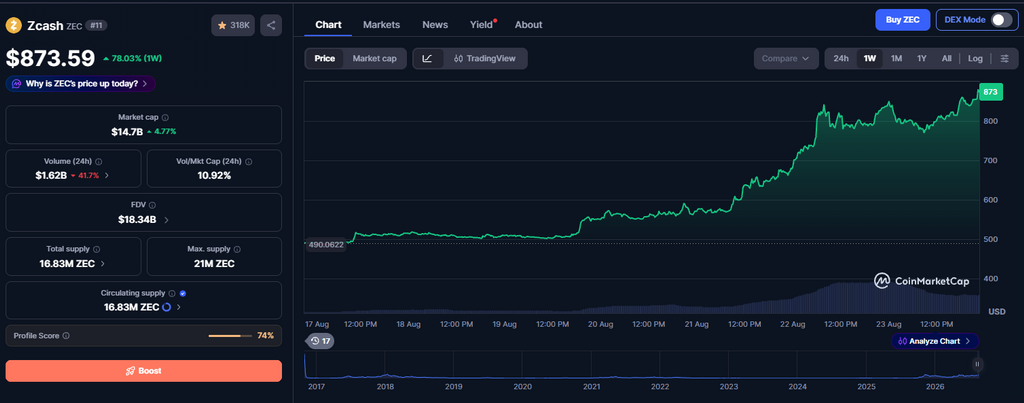Click the Zcash coin logo icon

coord(13,25)
